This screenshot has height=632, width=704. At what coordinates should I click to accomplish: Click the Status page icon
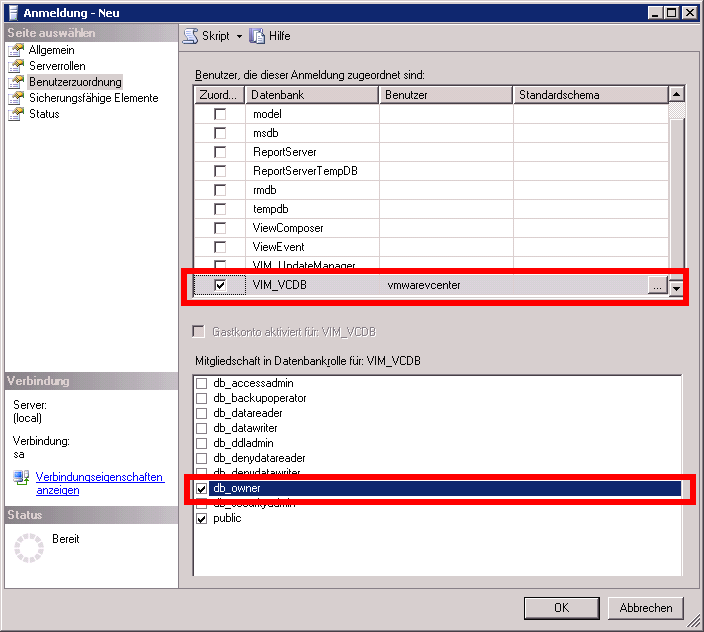(x=16, y=114)
